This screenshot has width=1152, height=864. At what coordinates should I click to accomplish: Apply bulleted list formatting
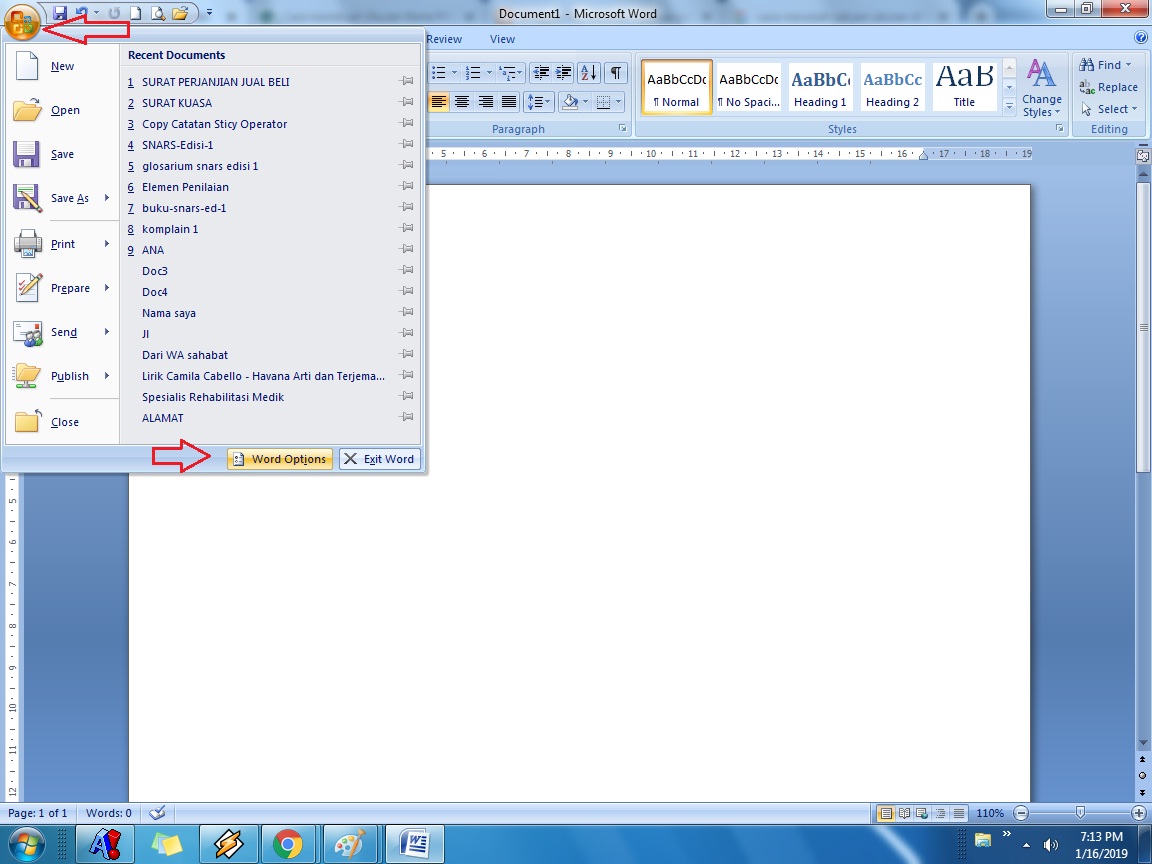[439, 73]
